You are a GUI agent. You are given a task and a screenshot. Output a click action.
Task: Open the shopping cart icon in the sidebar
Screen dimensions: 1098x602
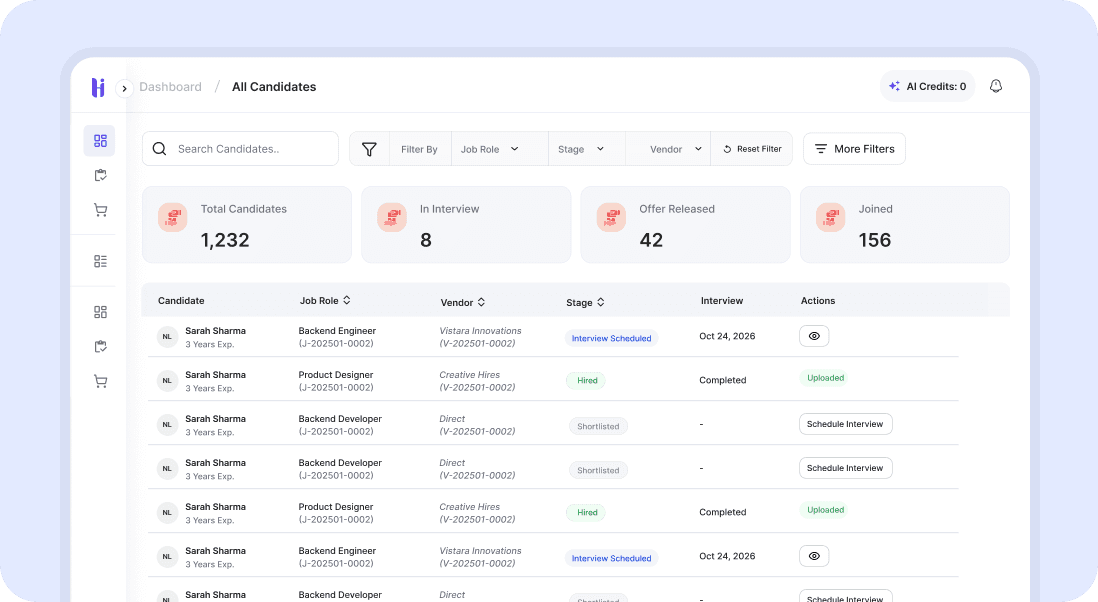100,210
